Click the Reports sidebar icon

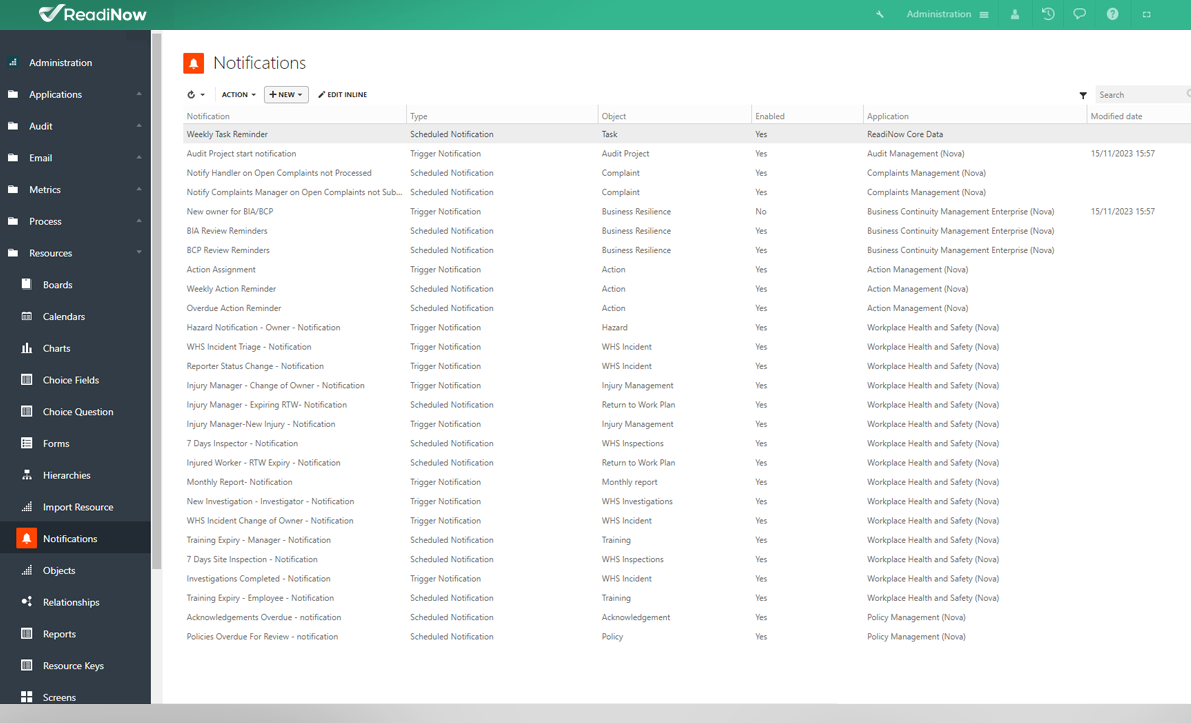tap(27, 634)
